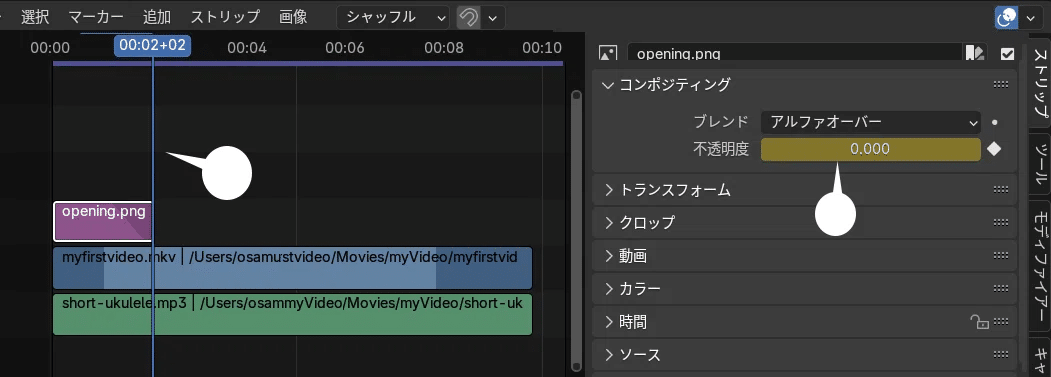Click the strip color tag icon
1051x377 pixels.
coord(974,54)
